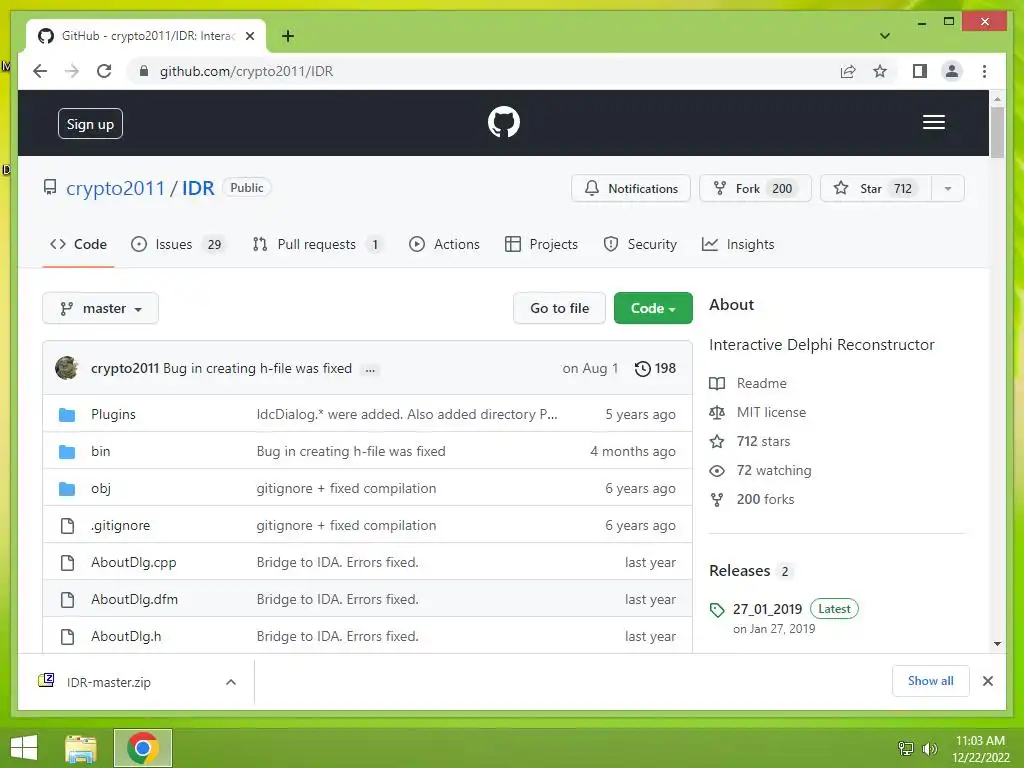1024x768 pixels.
Task: Open AboutDlg.dfm file
Action: (x=135, y=600)
